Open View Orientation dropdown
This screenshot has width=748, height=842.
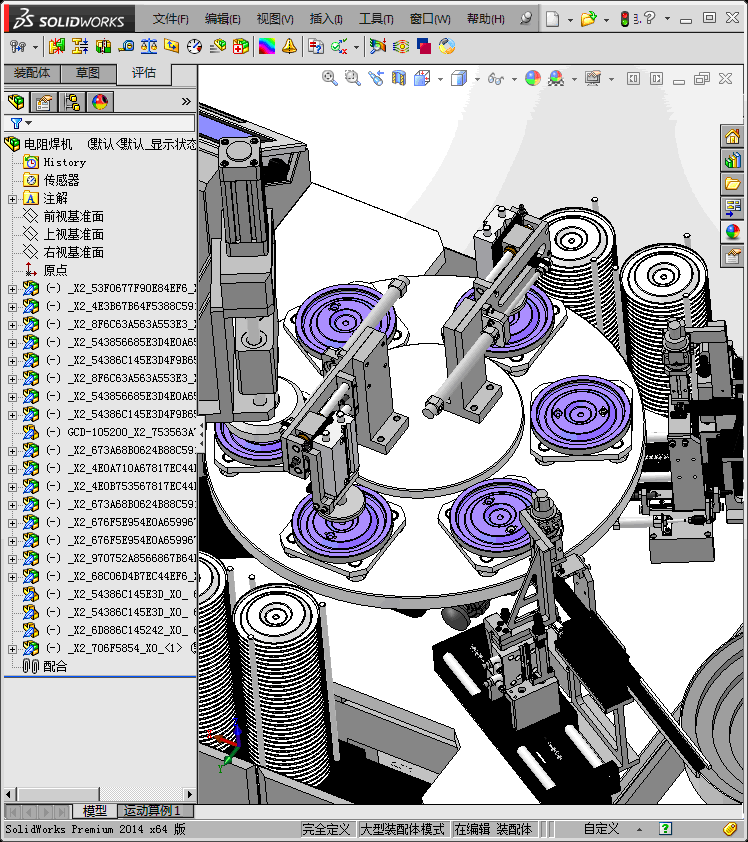tap(440, 79)
